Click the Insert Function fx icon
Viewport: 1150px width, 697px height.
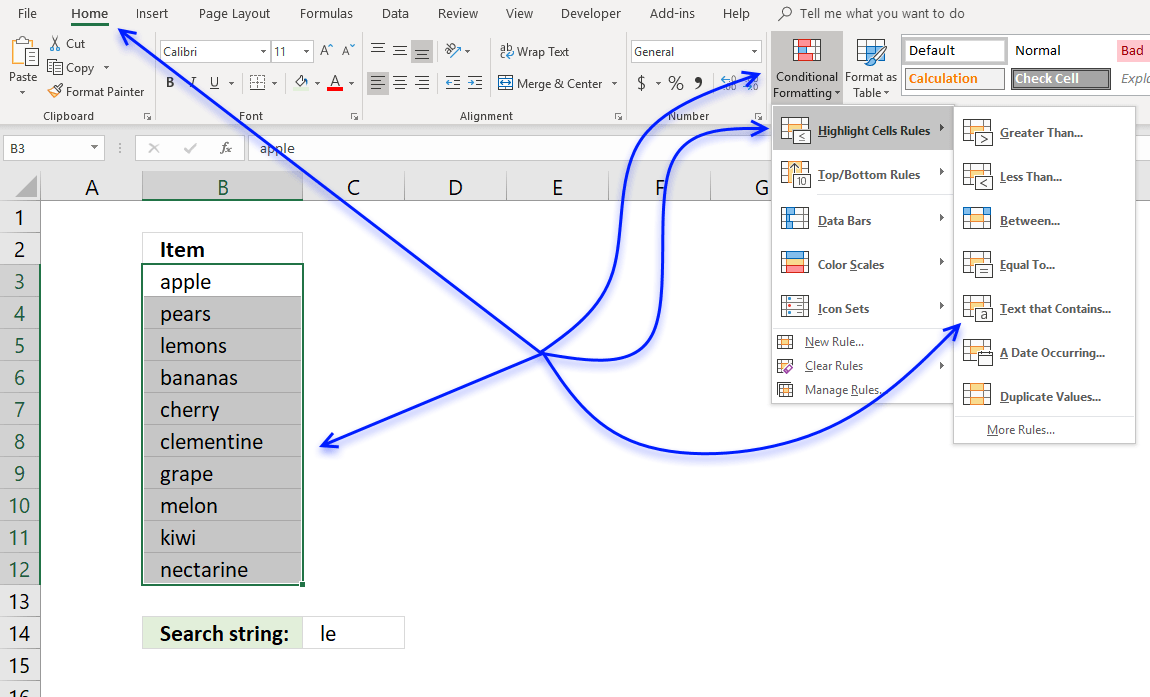[x=226, y=148]
